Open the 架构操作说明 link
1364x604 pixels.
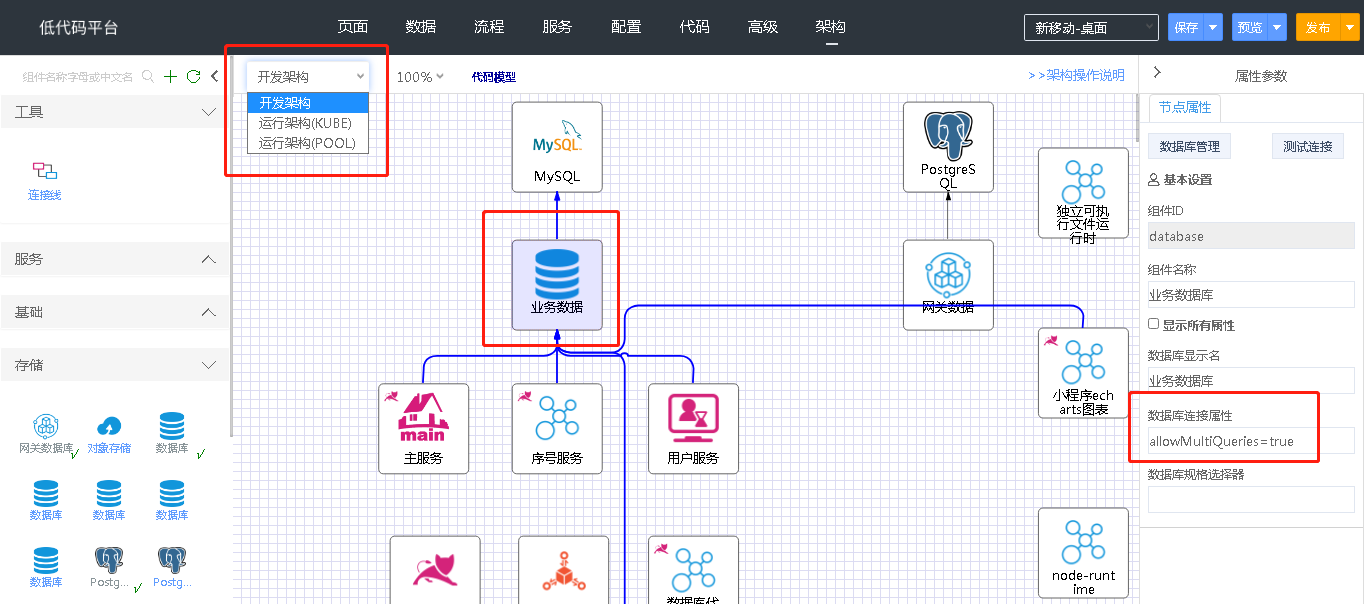(x=1076, y=76)
